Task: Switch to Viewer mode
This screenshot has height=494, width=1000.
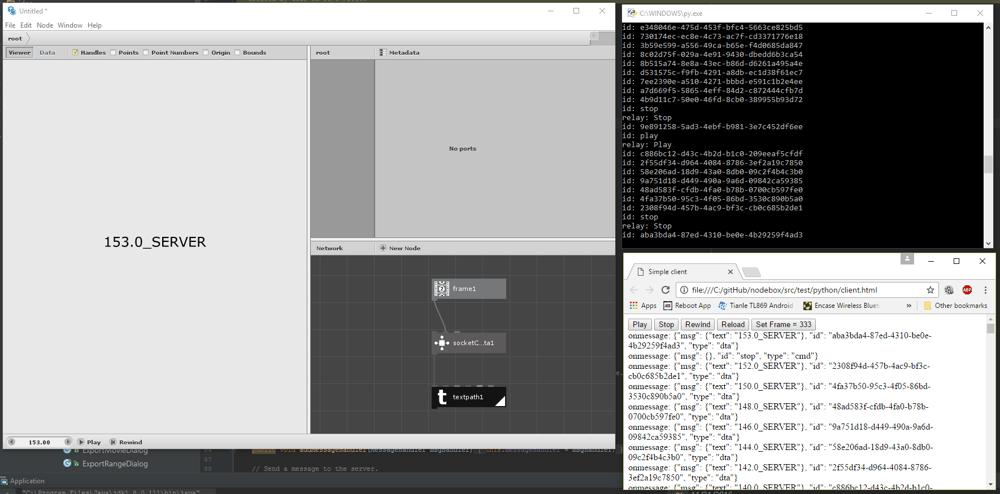Action: coord(19,52)
